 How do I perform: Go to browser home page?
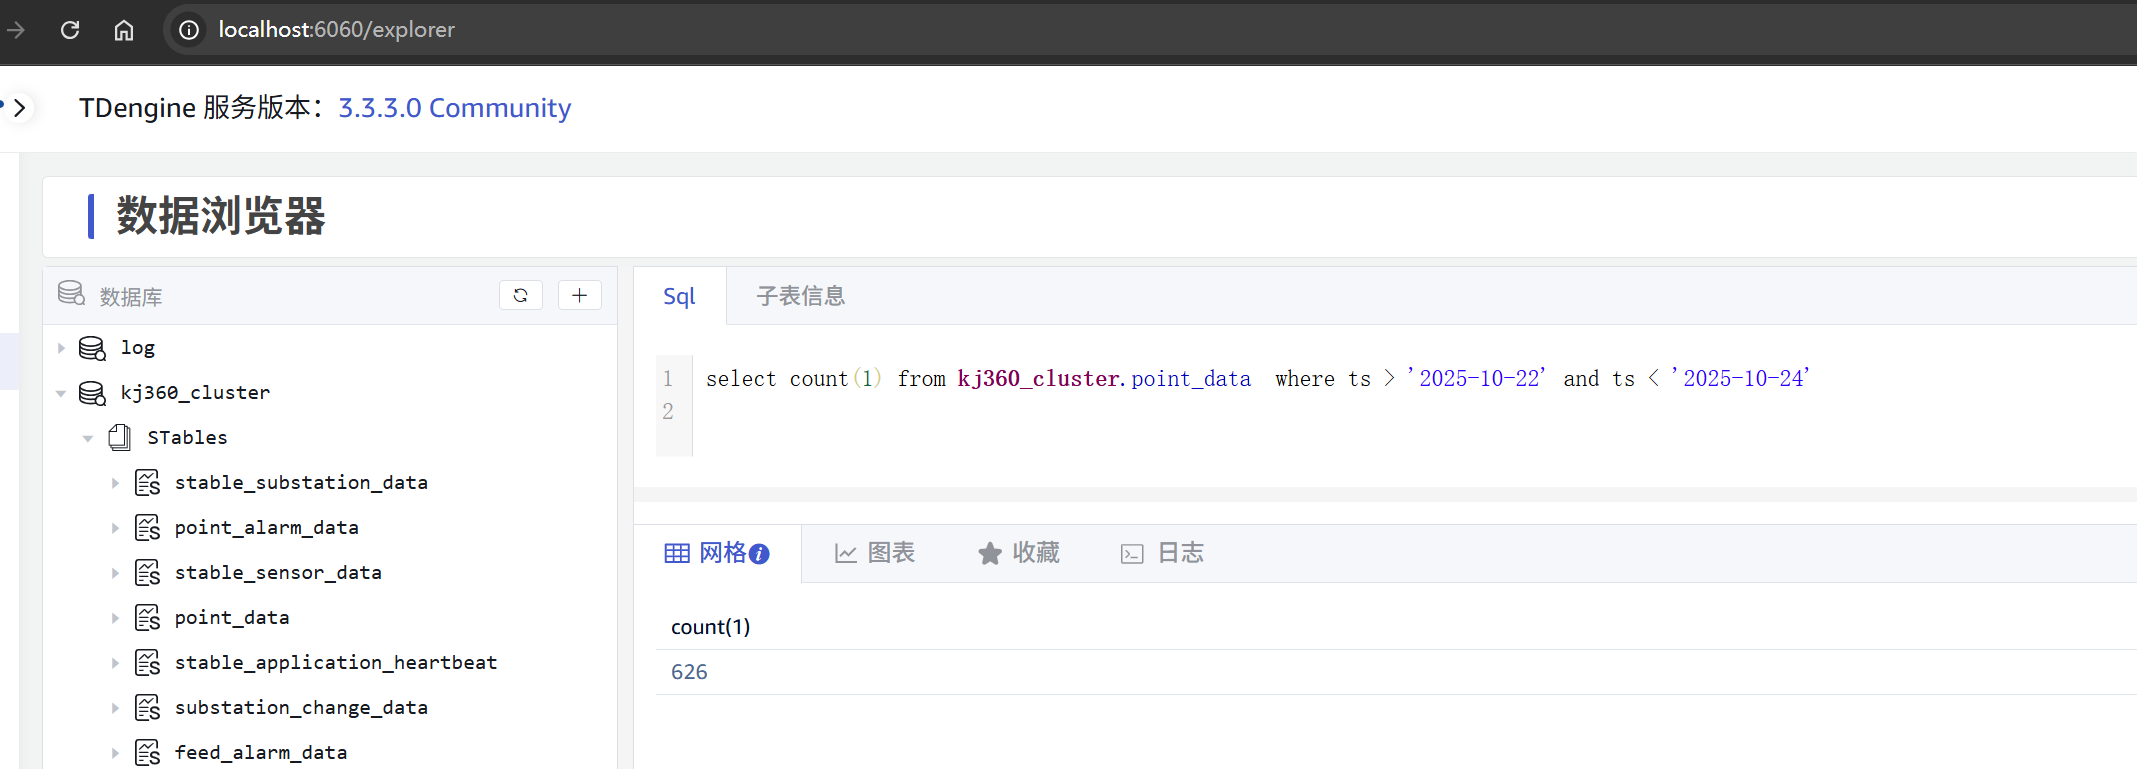point(124,30)
